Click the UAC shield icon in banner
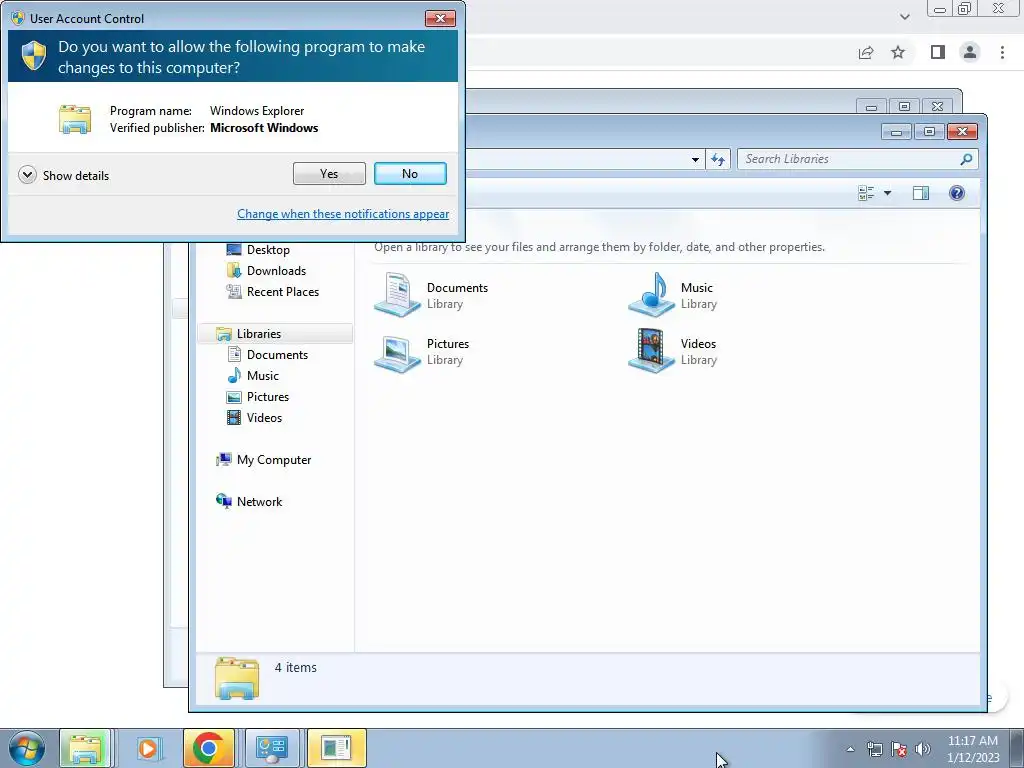 (x=34, y=56)
